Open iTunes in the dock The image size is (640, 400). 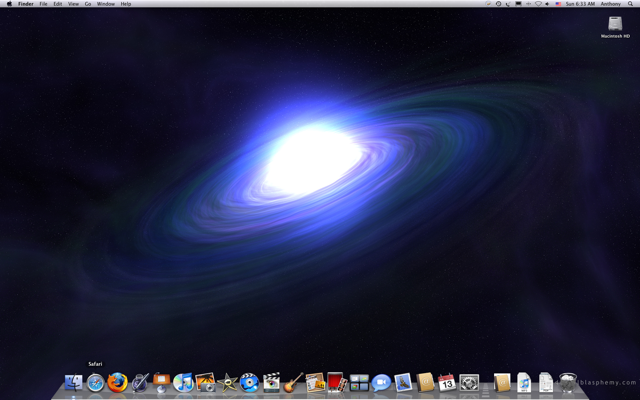click(183, 383)
